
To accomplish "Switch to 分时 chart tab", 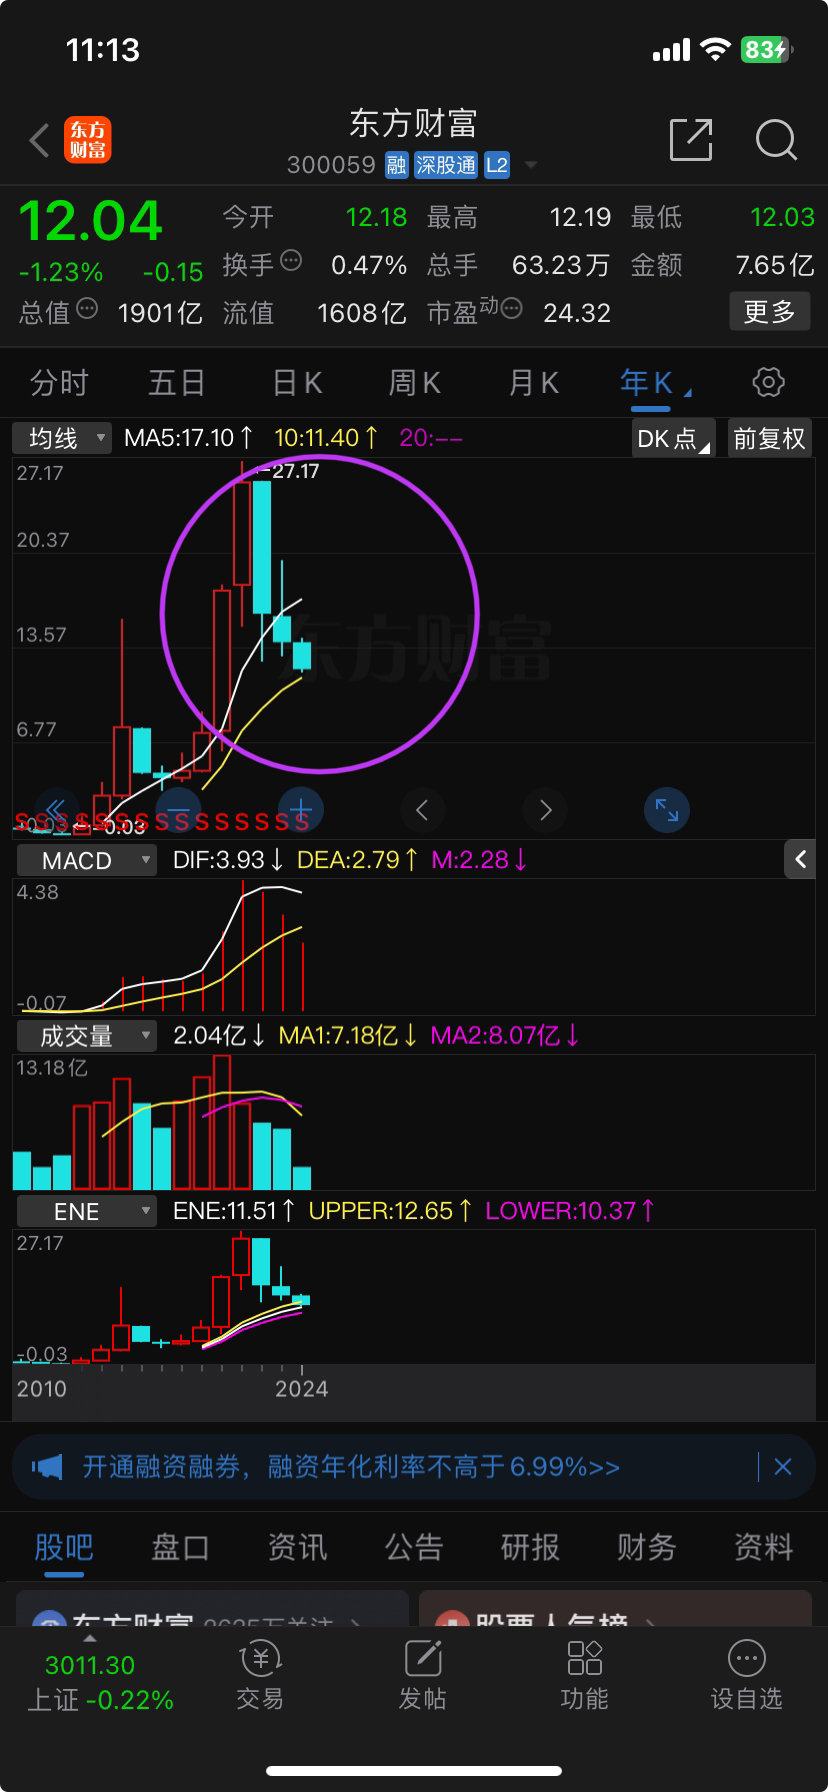I will pos(59,383).
